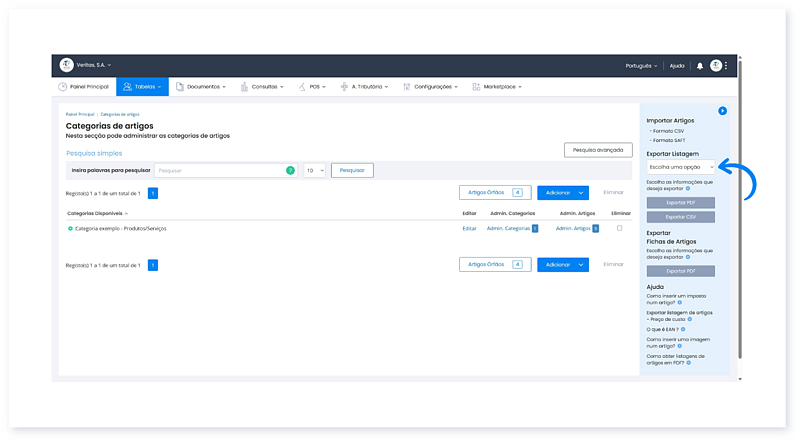Click info icon next to O que é EAN

(x=682, y=329)
